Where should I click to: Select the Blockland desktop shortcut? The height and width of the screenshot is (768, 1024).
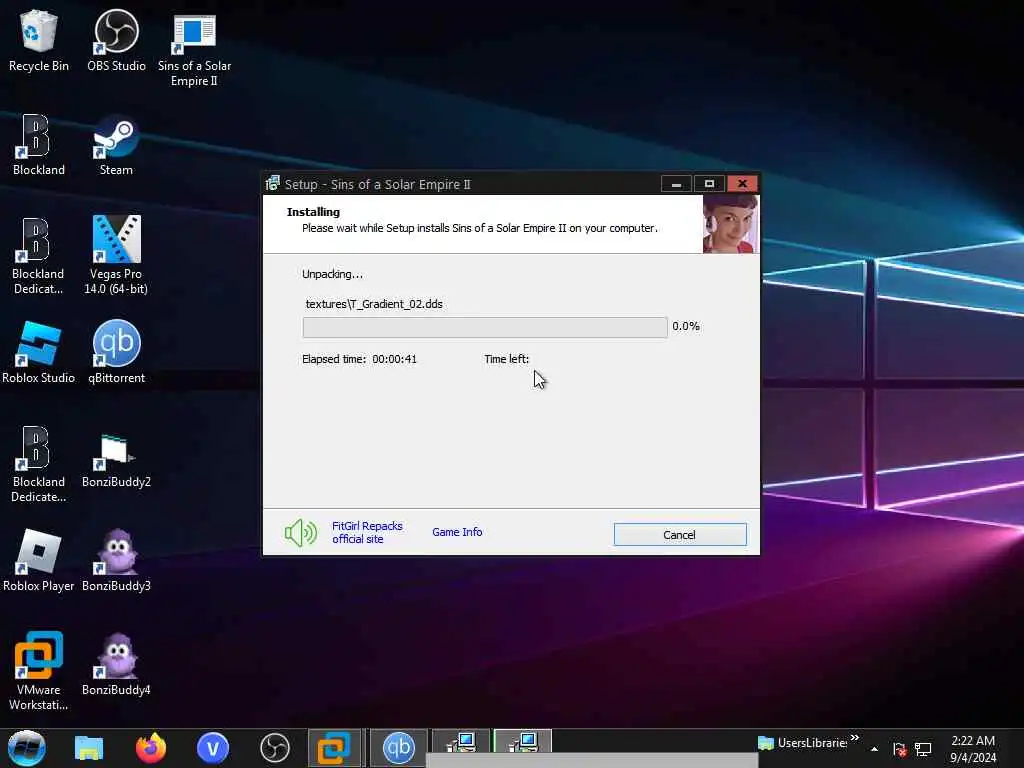tap(39, 145)
